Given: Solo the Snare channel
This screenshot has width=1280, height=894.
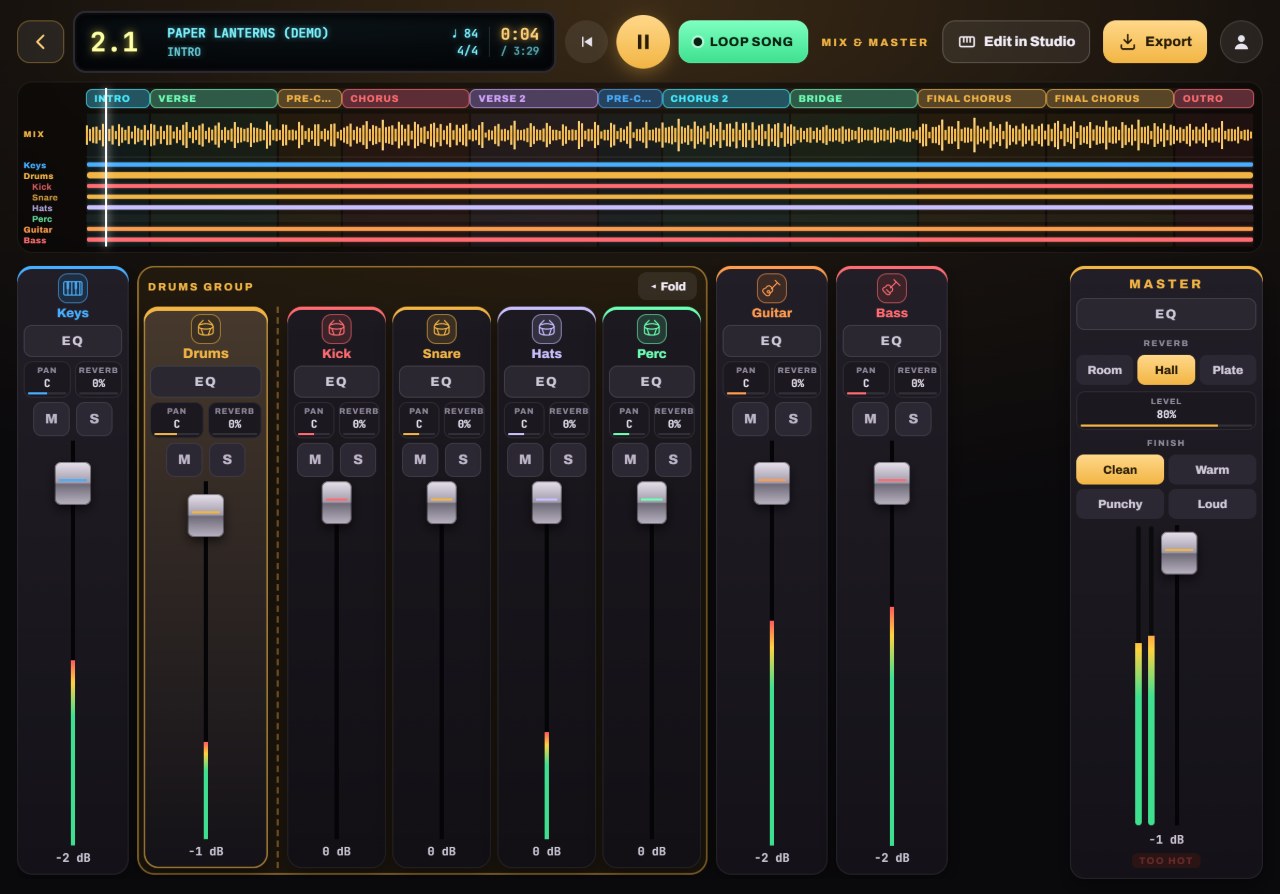Looking at the screenshot, I should [x=463, y=460].
